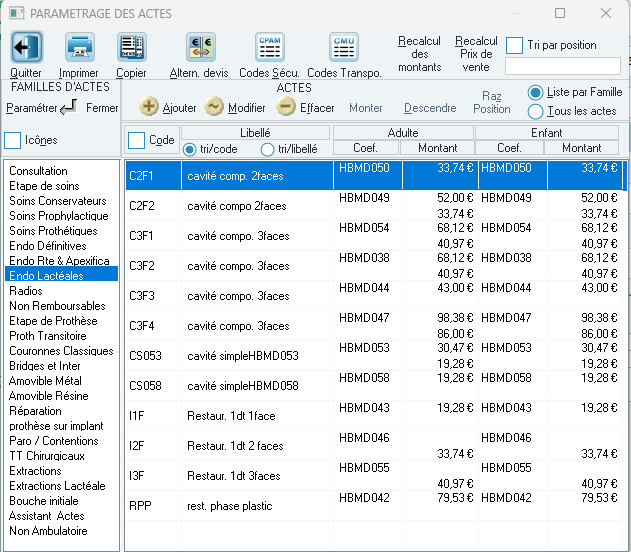Click the yellow plus Ajouter icon
631x552 pixels.
point(148,107)
